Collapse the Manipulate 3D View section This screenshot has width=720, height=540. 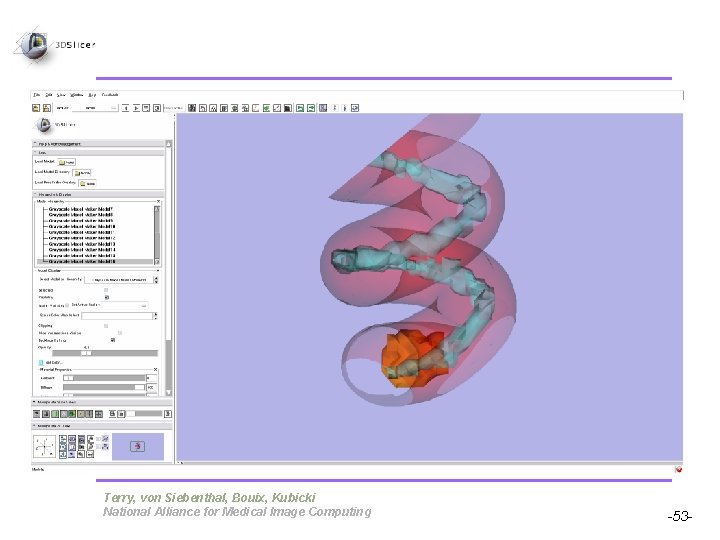102,426
